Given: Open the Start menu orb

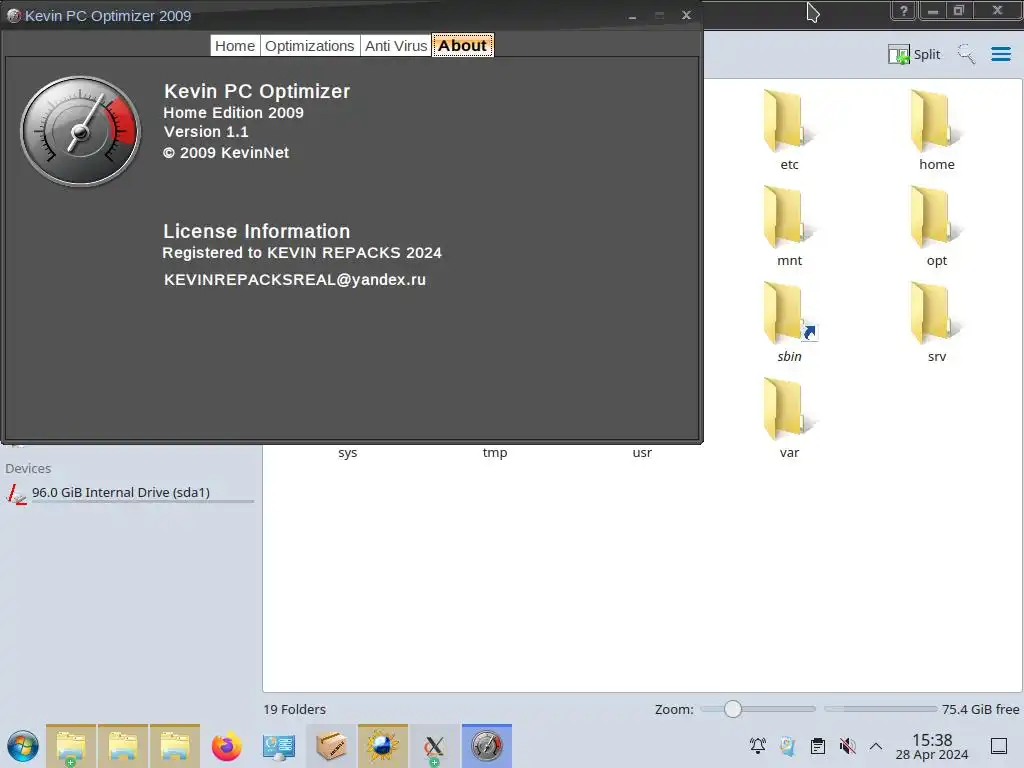Looking at the screenshot, I should [x=23, y=746].
